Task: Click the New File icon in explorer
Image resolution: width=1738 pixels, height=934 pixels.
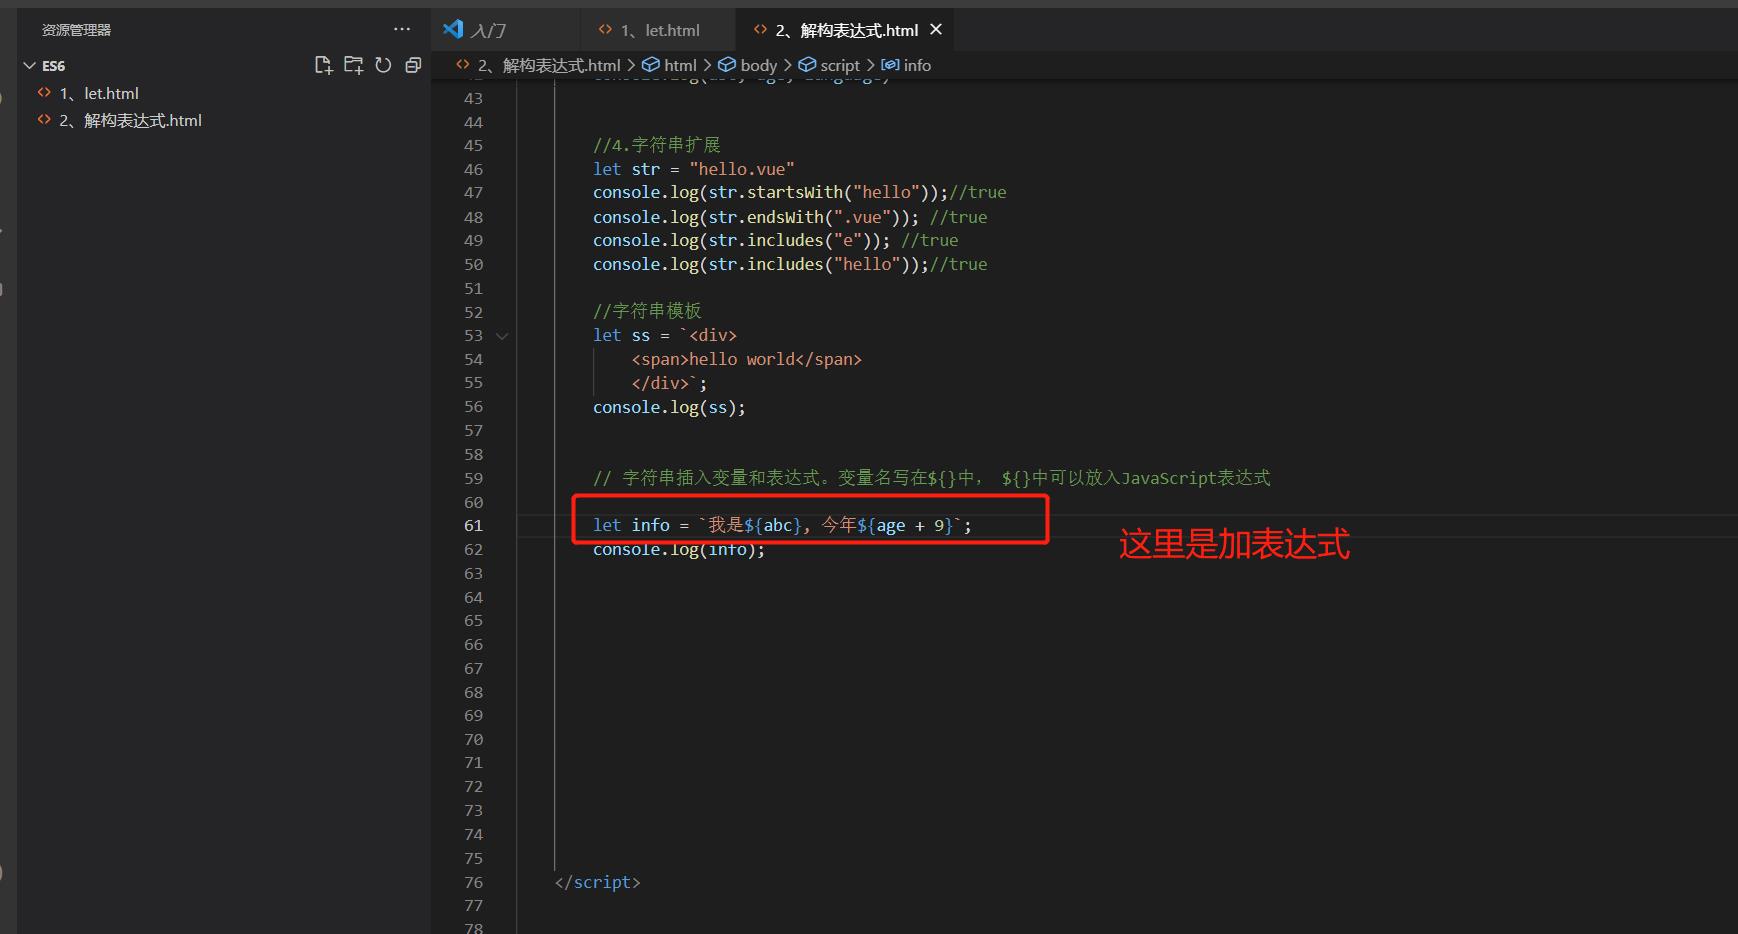Action: pos(323,65)
